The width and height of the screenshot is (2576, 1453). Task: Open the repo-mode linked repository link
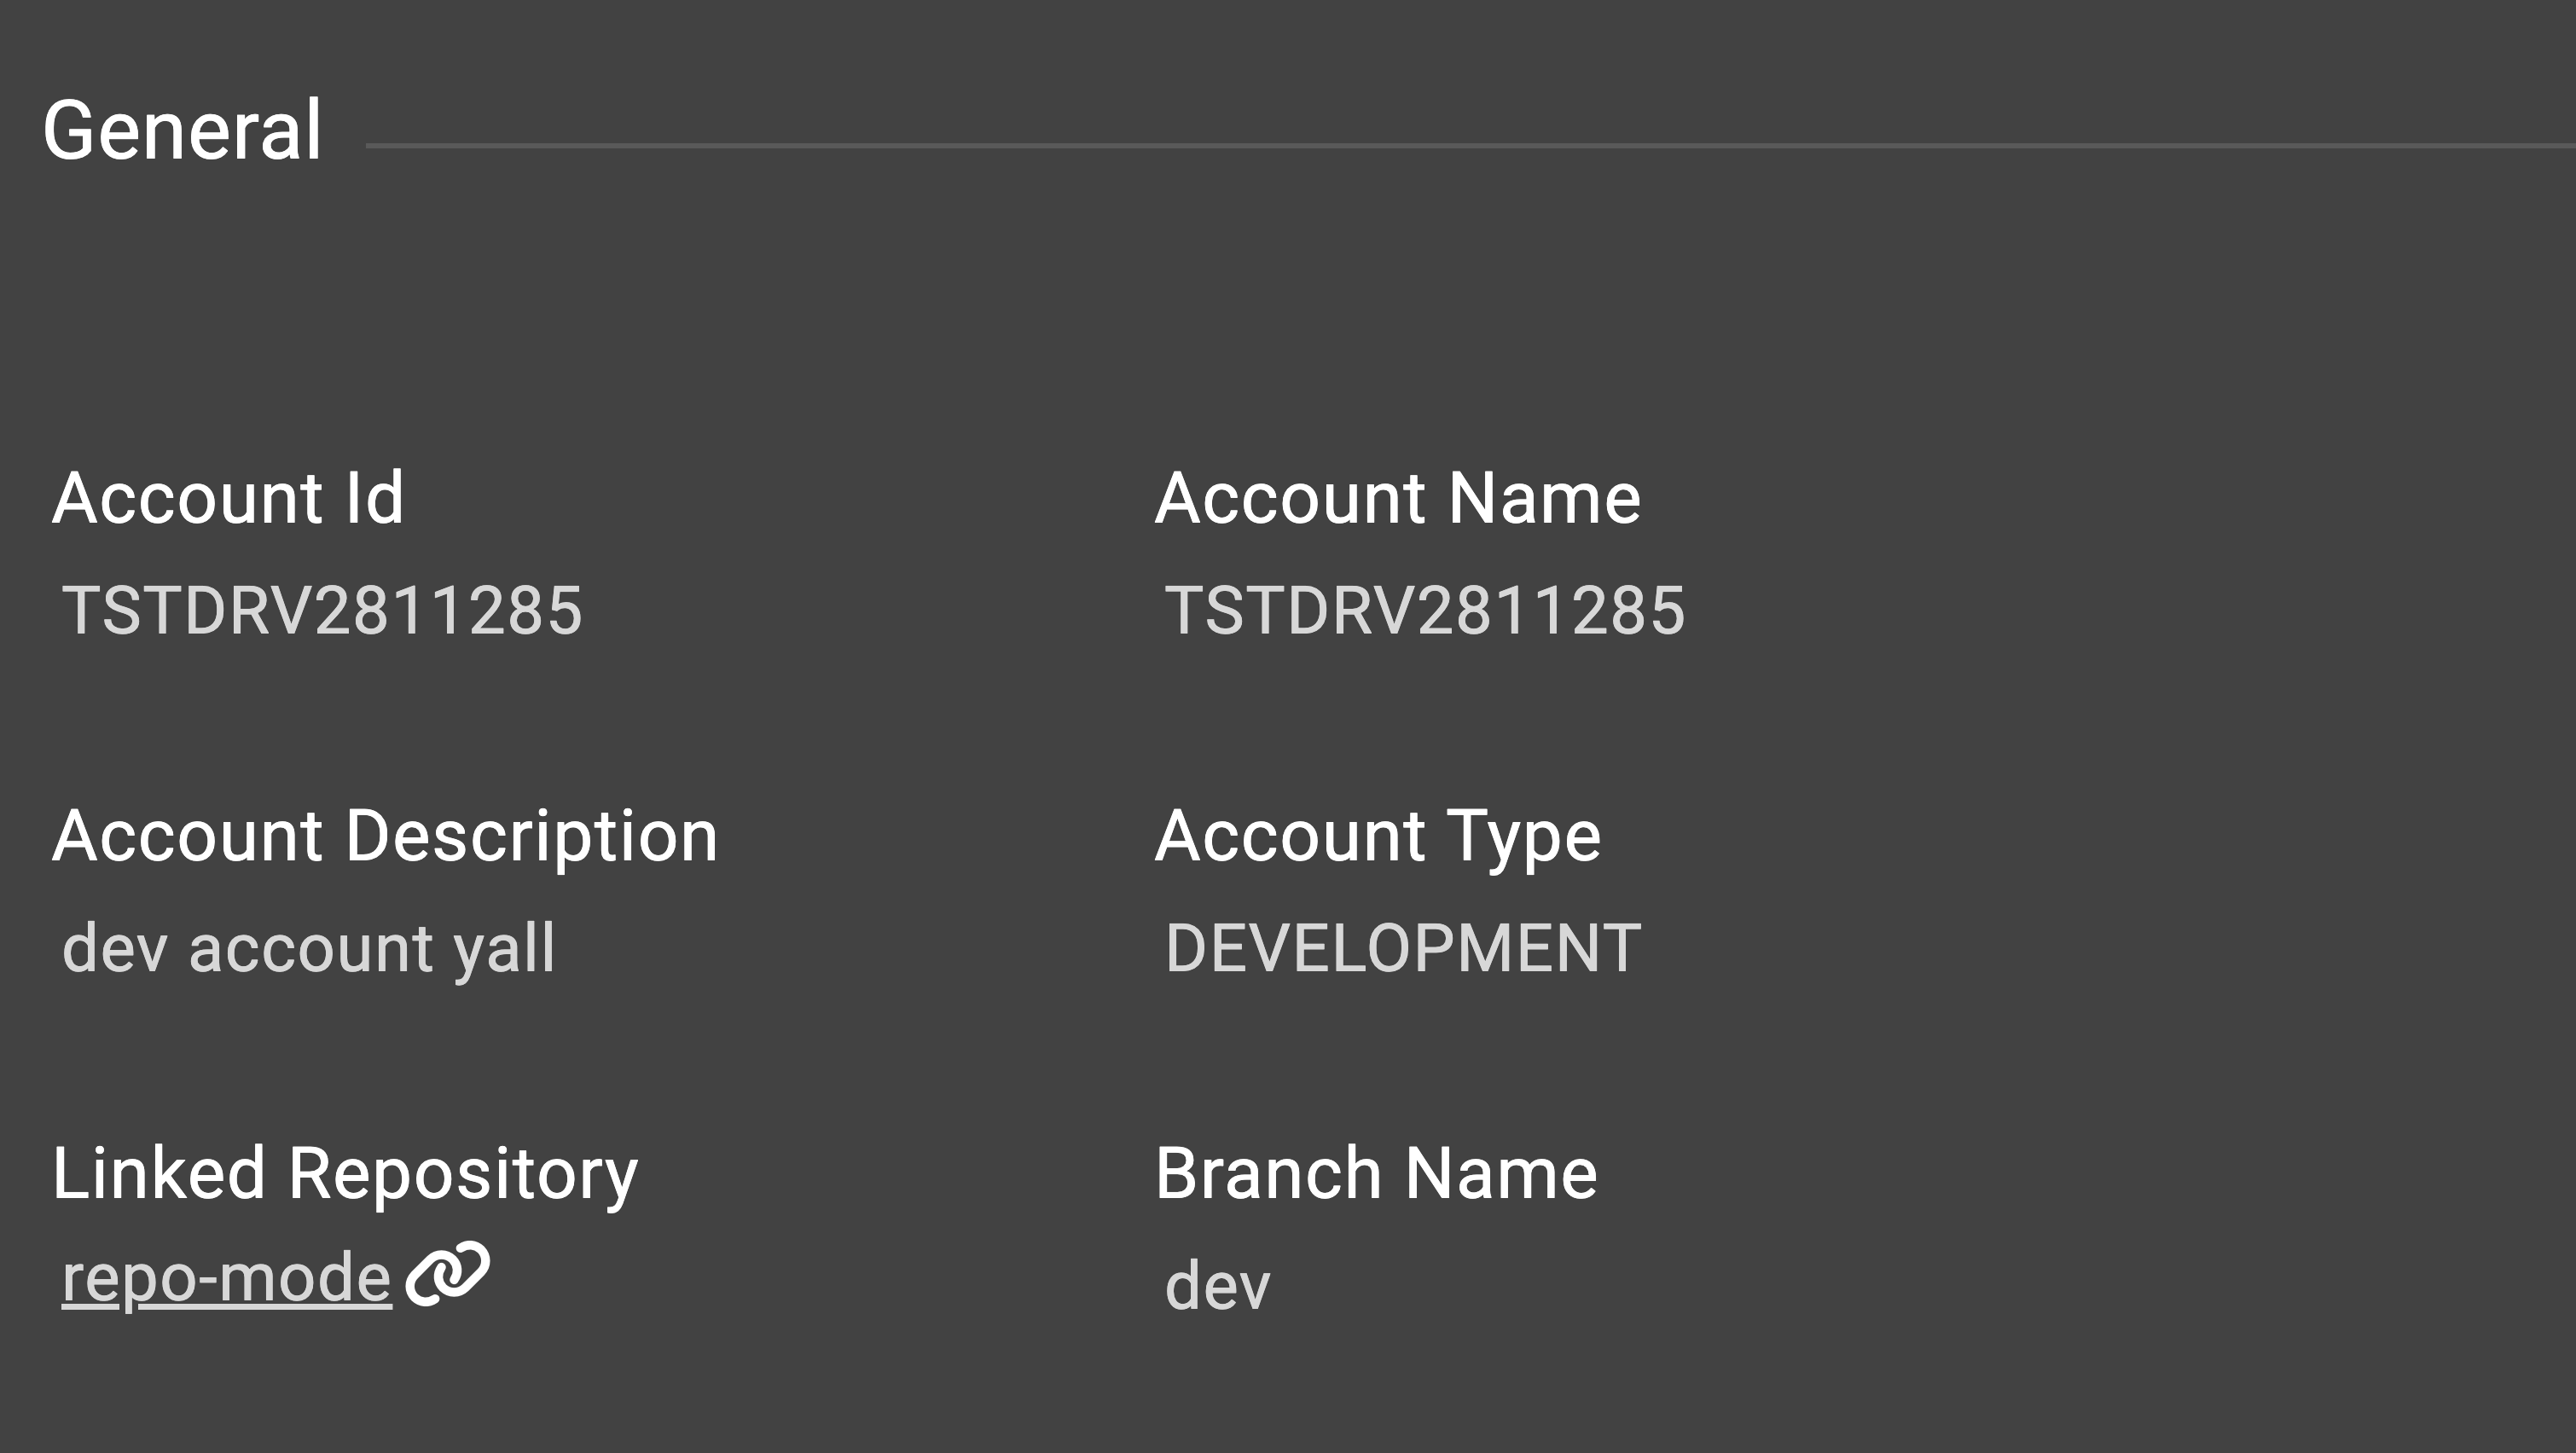tap(226, 1279)
